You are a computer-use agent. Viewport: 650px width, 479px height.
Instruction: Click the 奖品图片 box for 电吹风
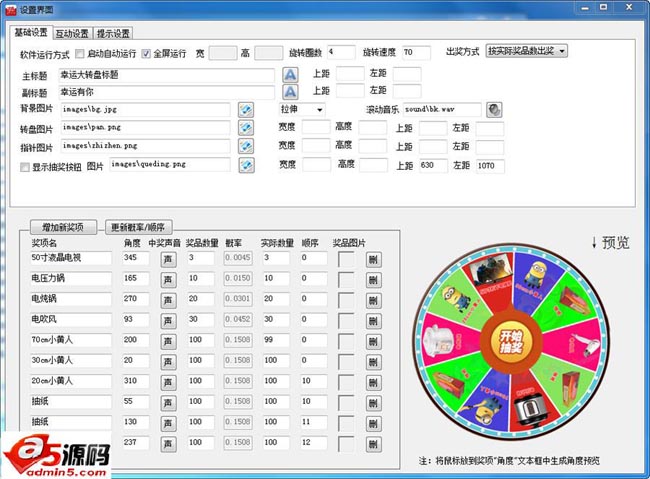click(346, 321)
